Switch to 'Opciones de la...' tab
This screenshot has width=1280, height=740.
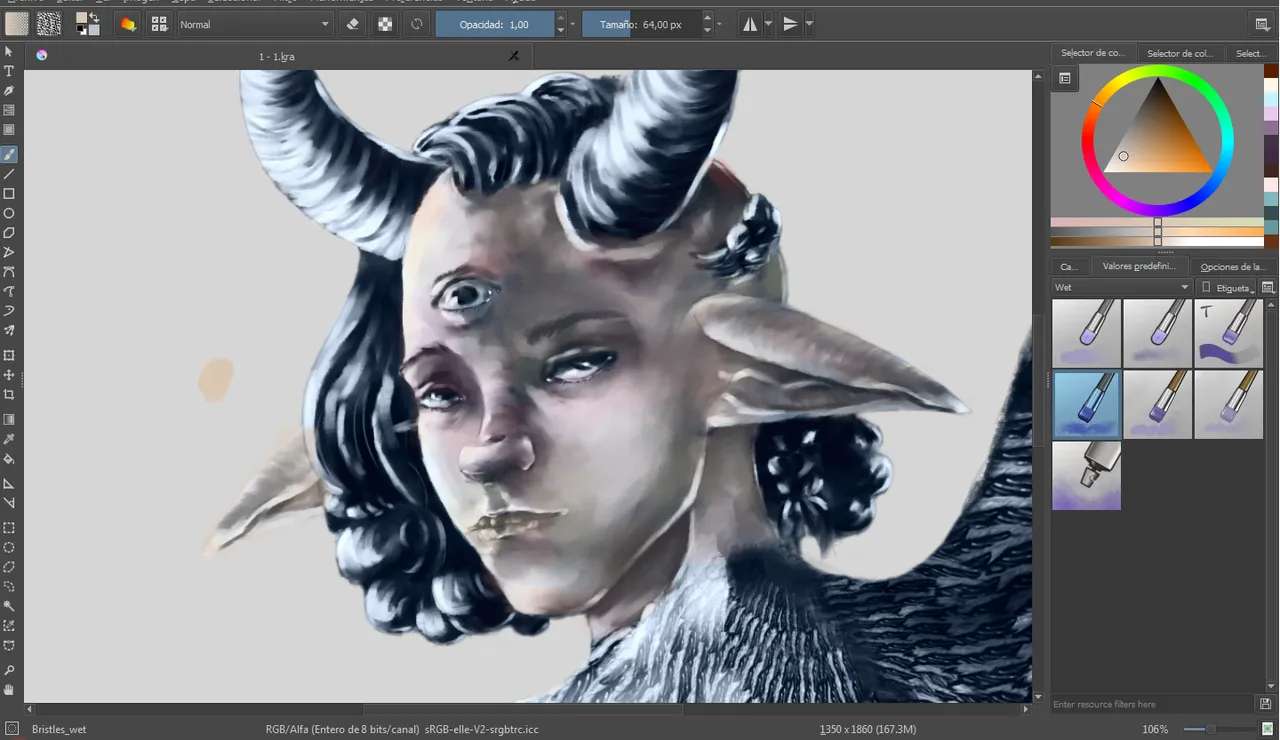pyautogui.click(x=1233, y=267)
